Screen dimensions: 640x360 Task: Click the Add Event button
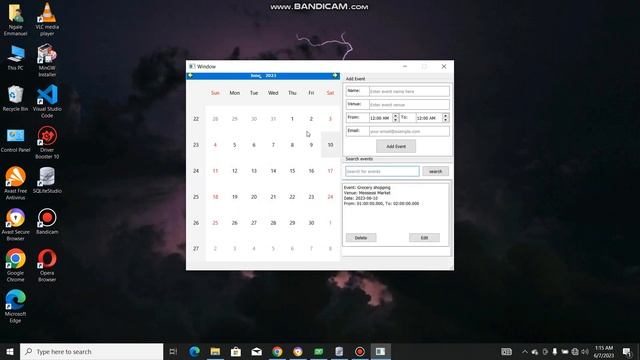396,146
